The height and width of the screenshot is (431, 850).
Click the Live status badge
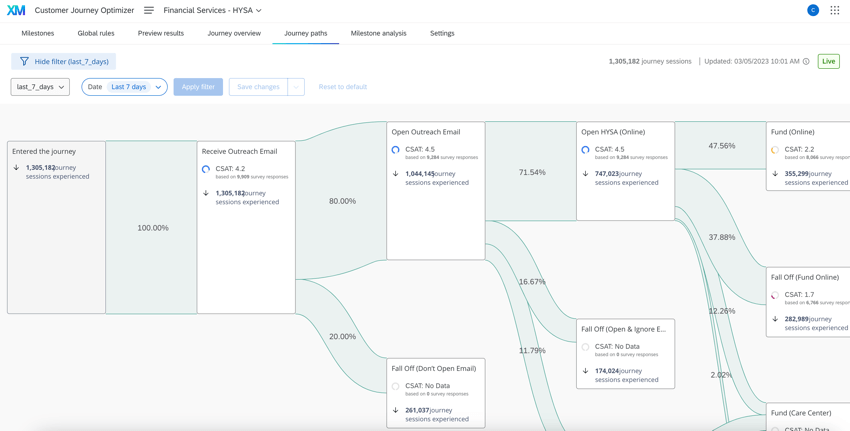[828, 61]
